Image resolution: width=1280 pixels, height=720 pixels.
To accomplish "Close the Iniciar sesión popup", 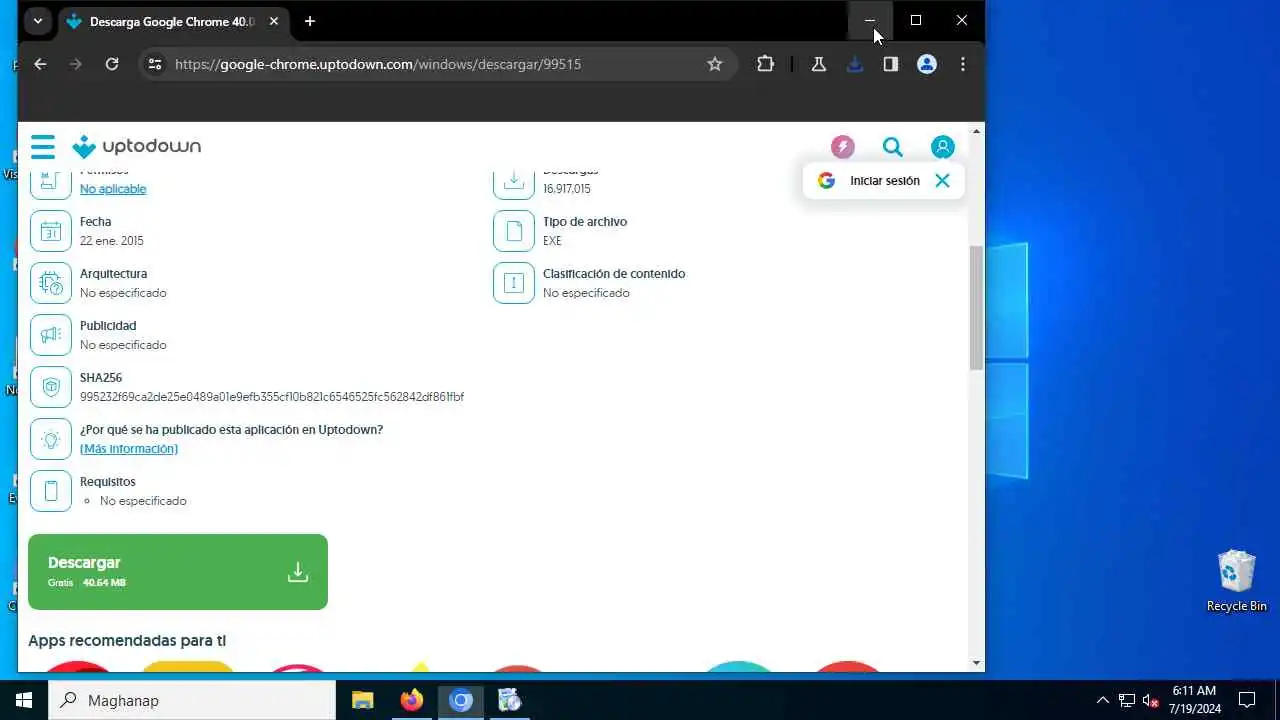I will 942,181.
